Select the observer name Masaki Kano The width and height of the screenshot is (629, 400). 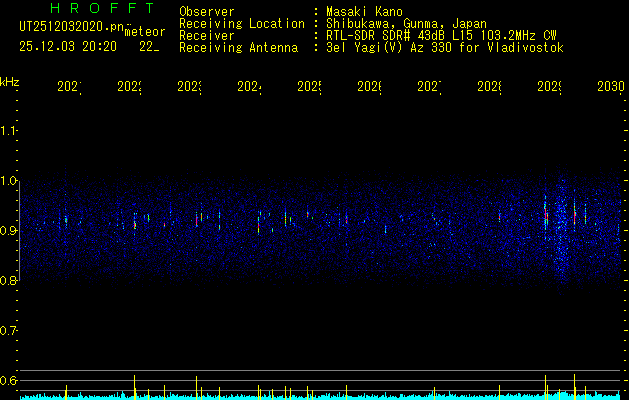364,12
